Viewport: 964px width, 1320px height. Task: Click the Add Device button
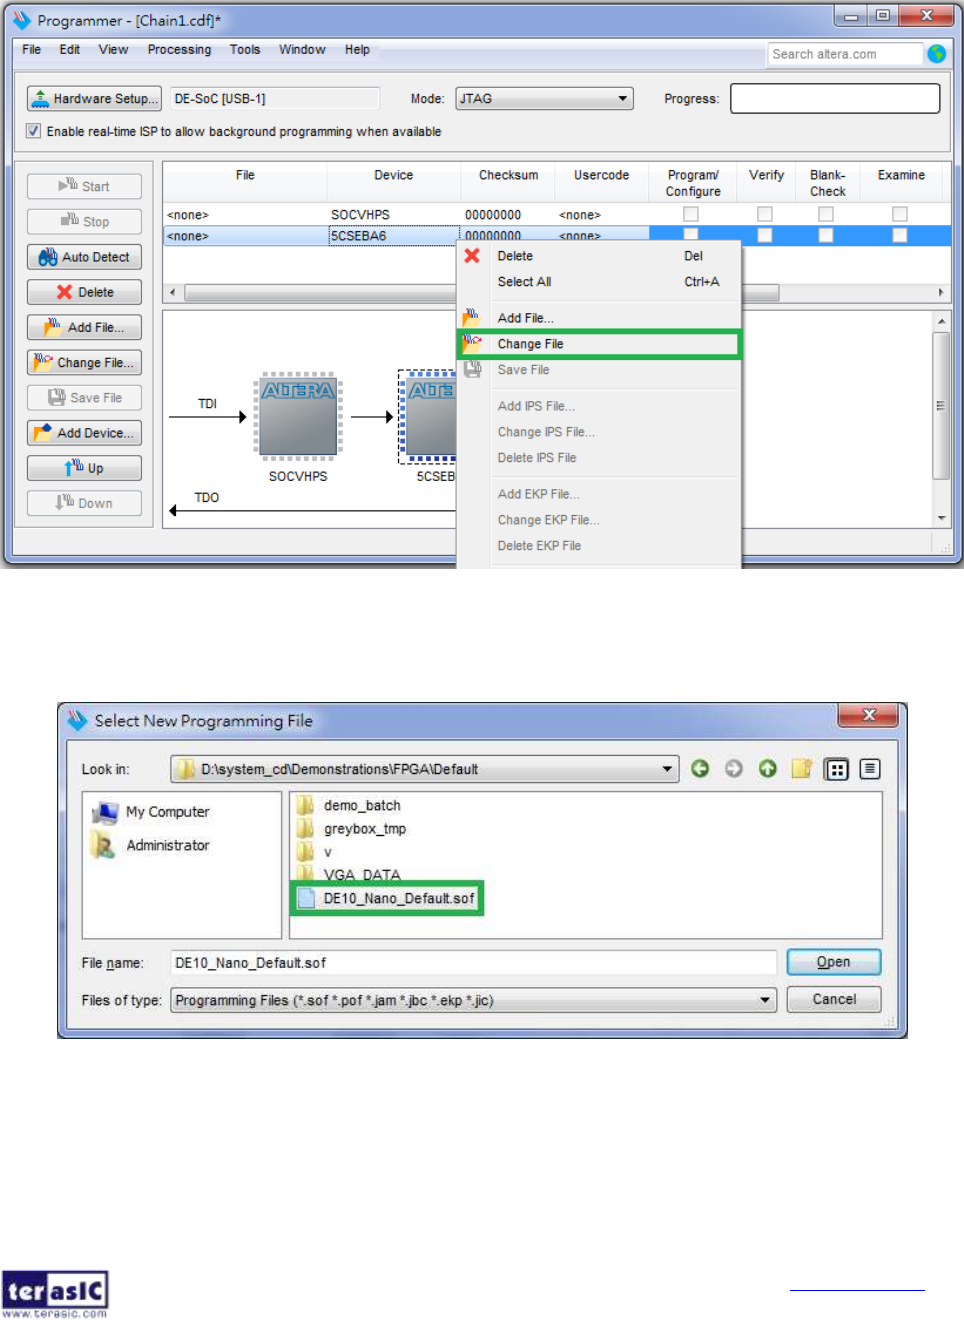tap(84, 433)
